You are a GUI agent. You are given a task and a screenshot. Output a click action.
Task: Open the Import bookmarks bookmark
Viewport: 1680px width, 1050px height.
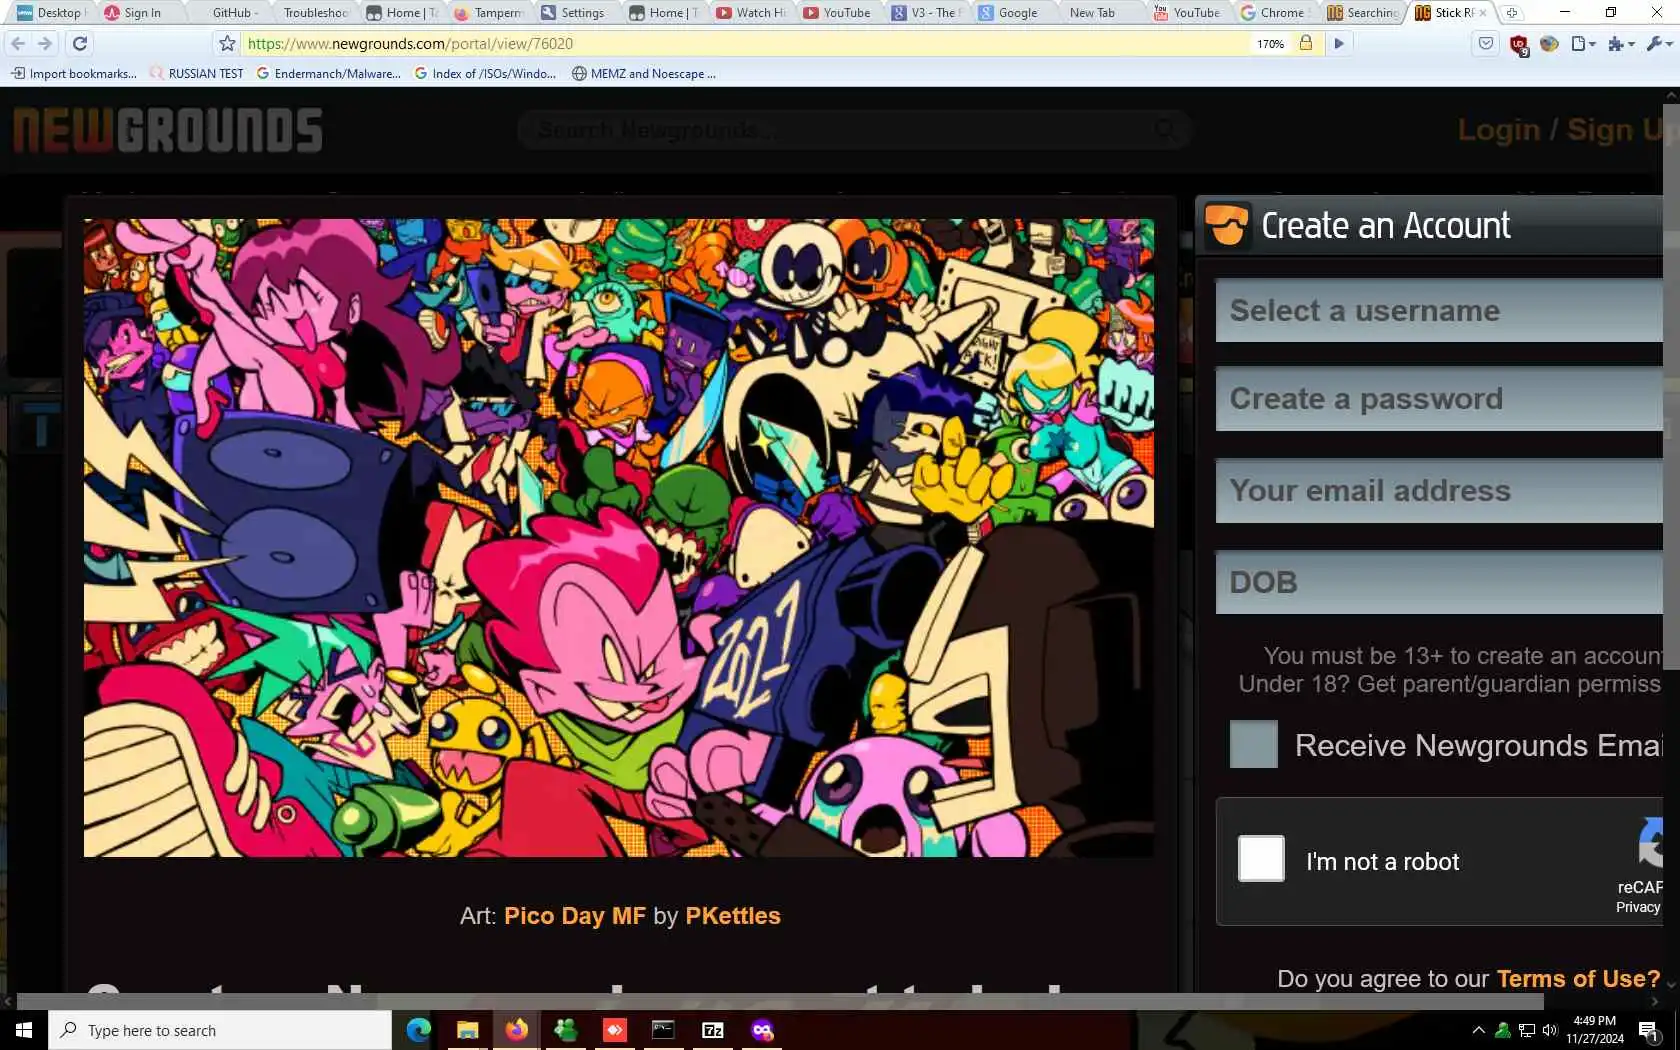[x=74, y=73]
